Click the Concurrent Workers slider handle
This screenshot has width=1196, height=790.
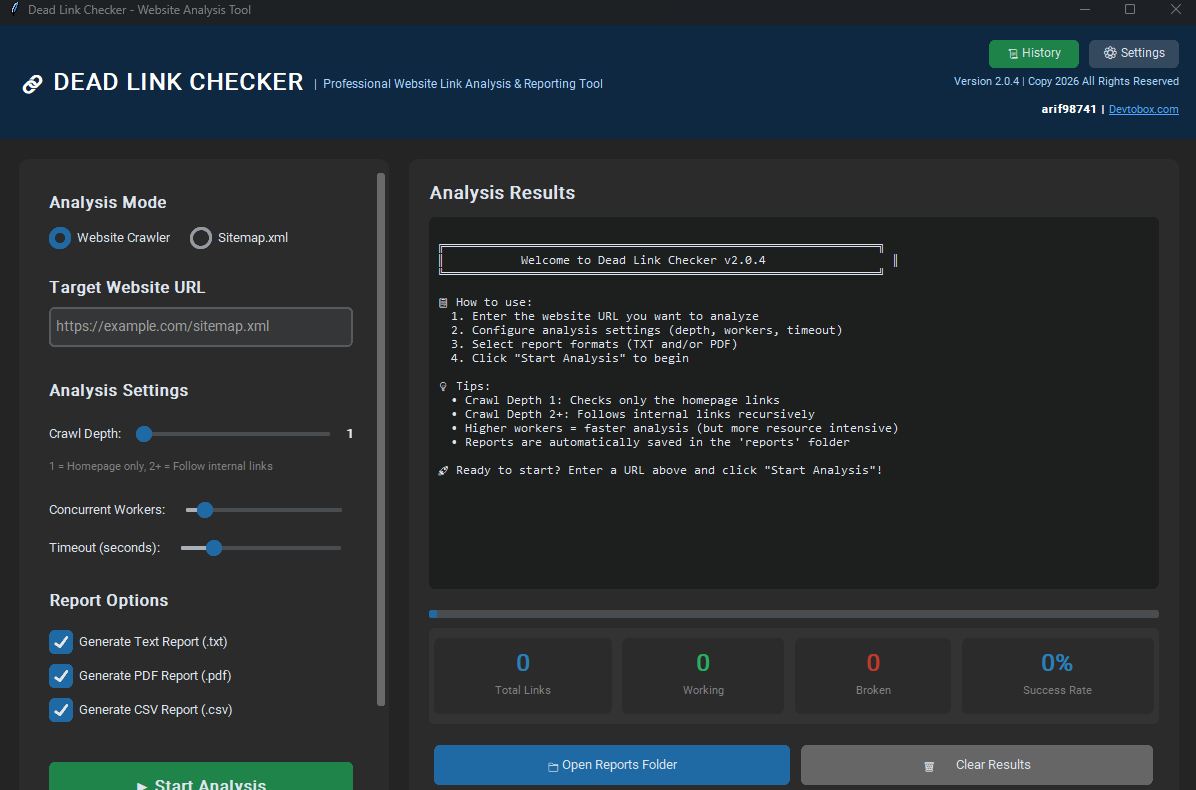[205, 510]
